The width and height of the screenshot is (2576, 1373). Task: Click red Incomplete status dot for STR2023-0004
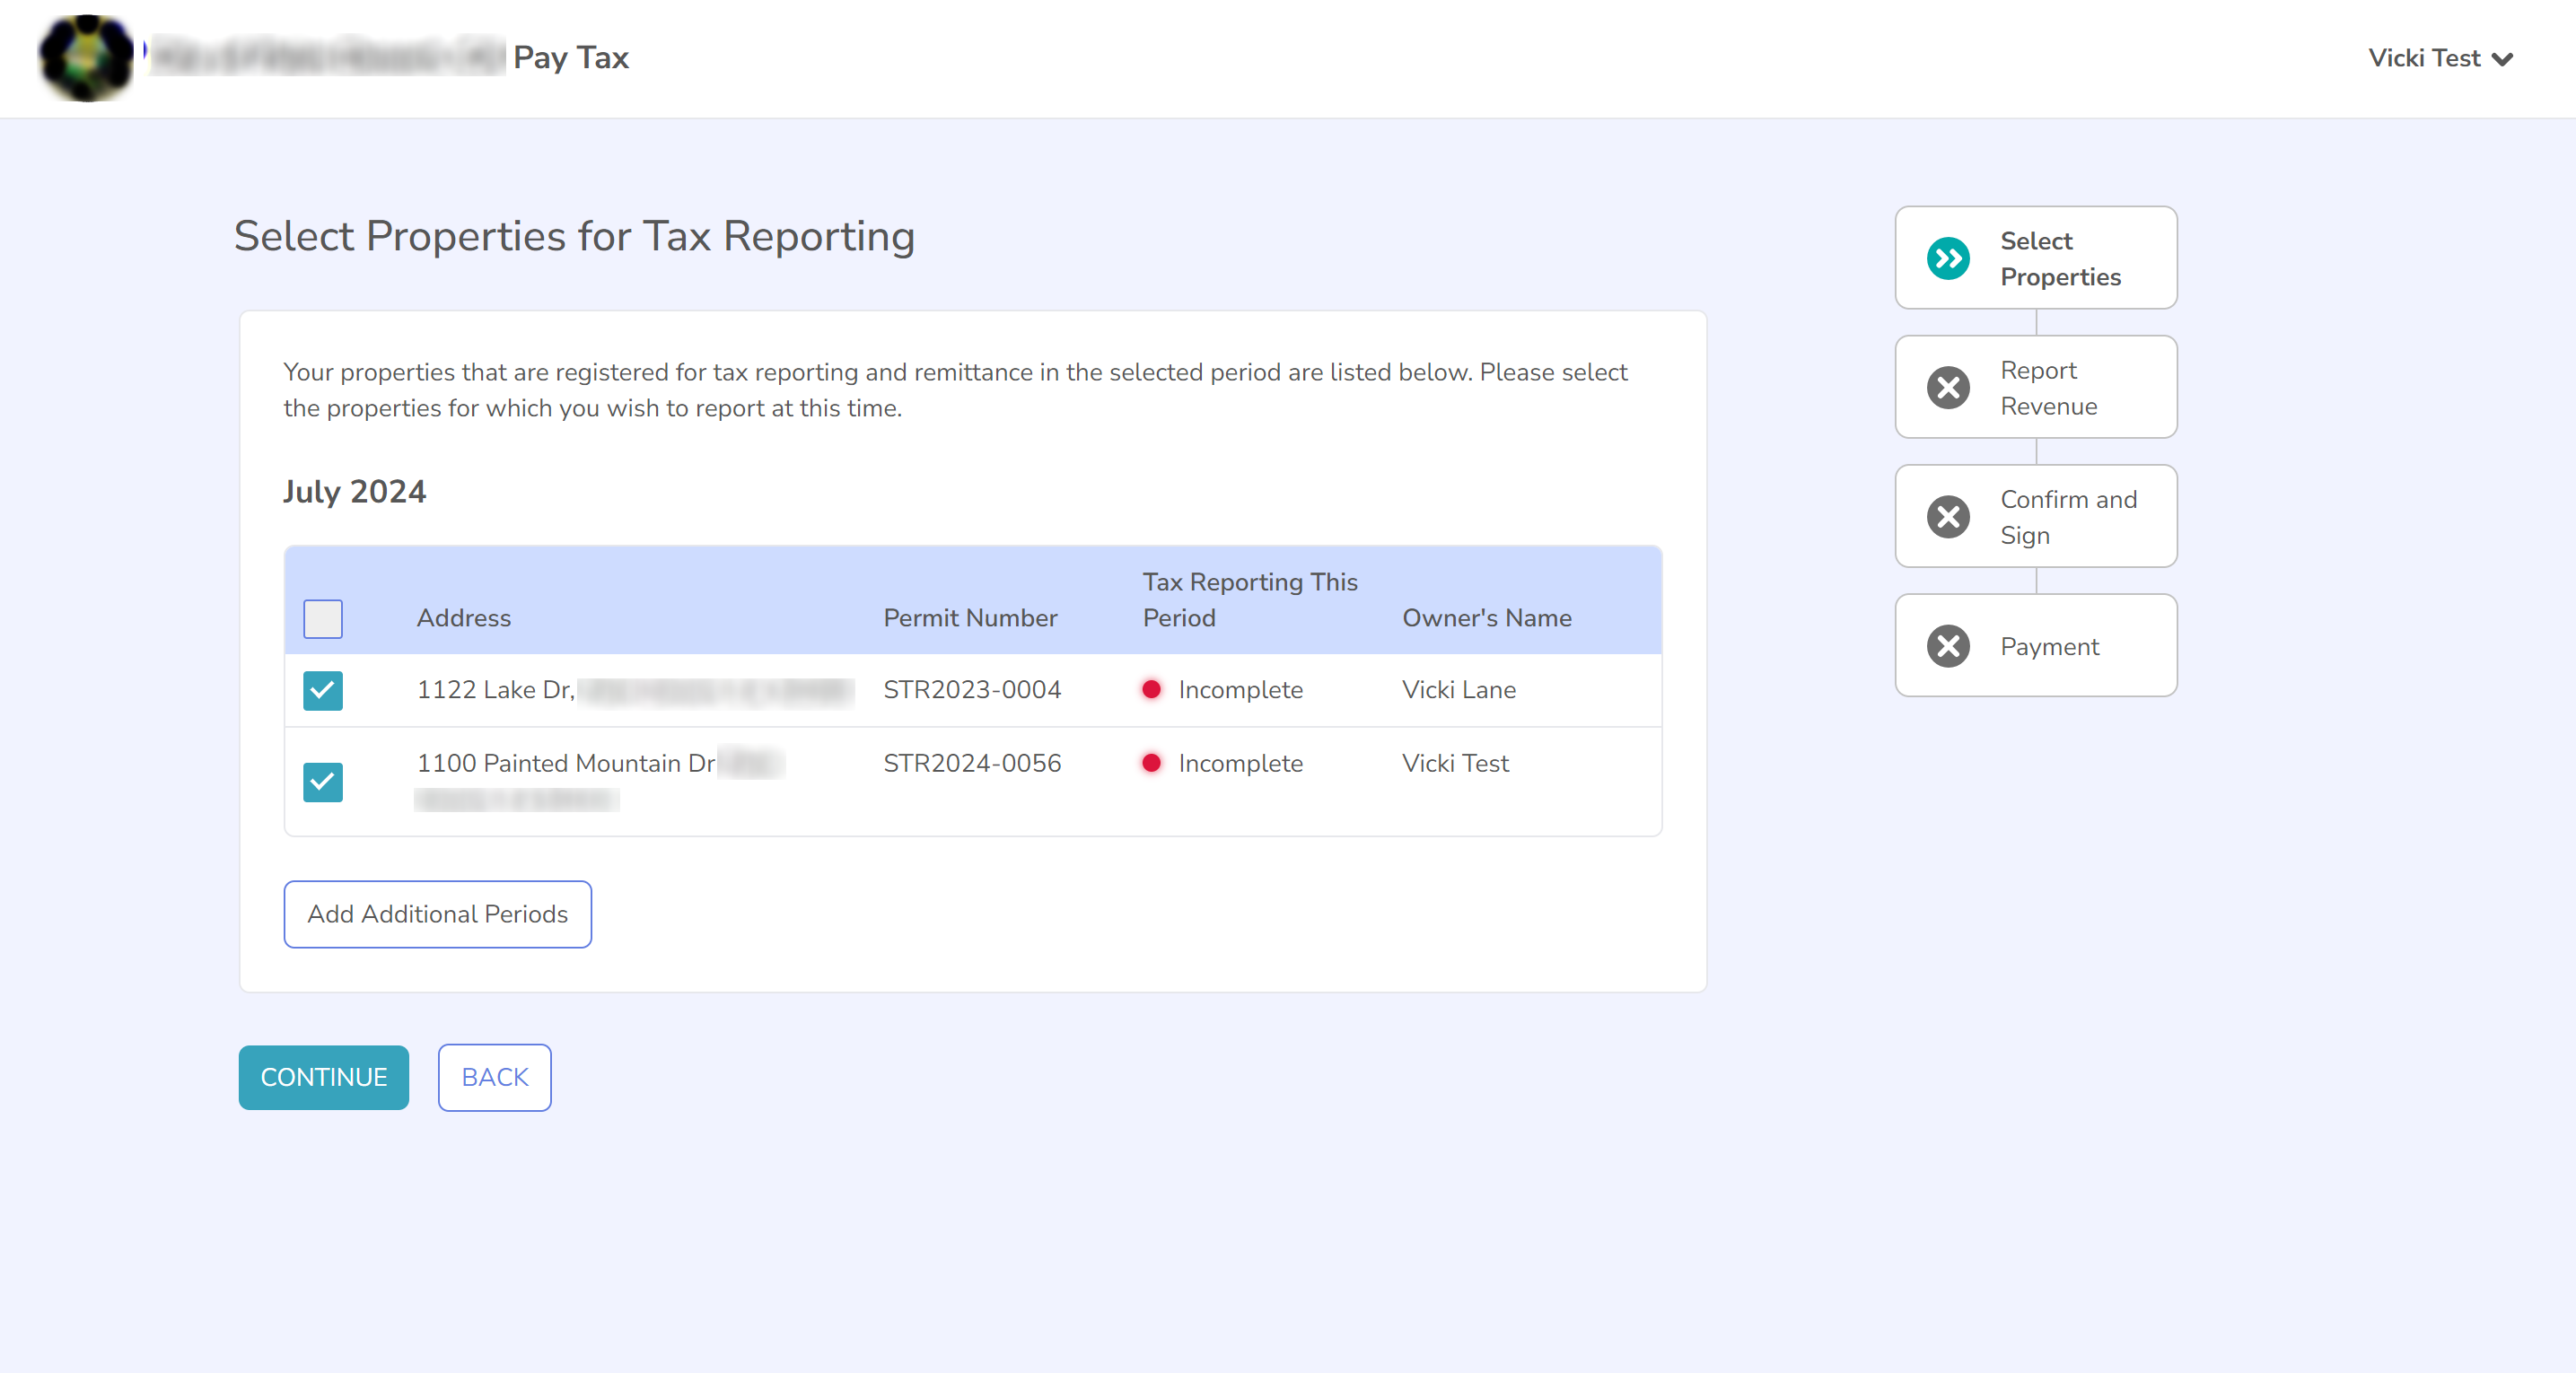coord(1151,689)
